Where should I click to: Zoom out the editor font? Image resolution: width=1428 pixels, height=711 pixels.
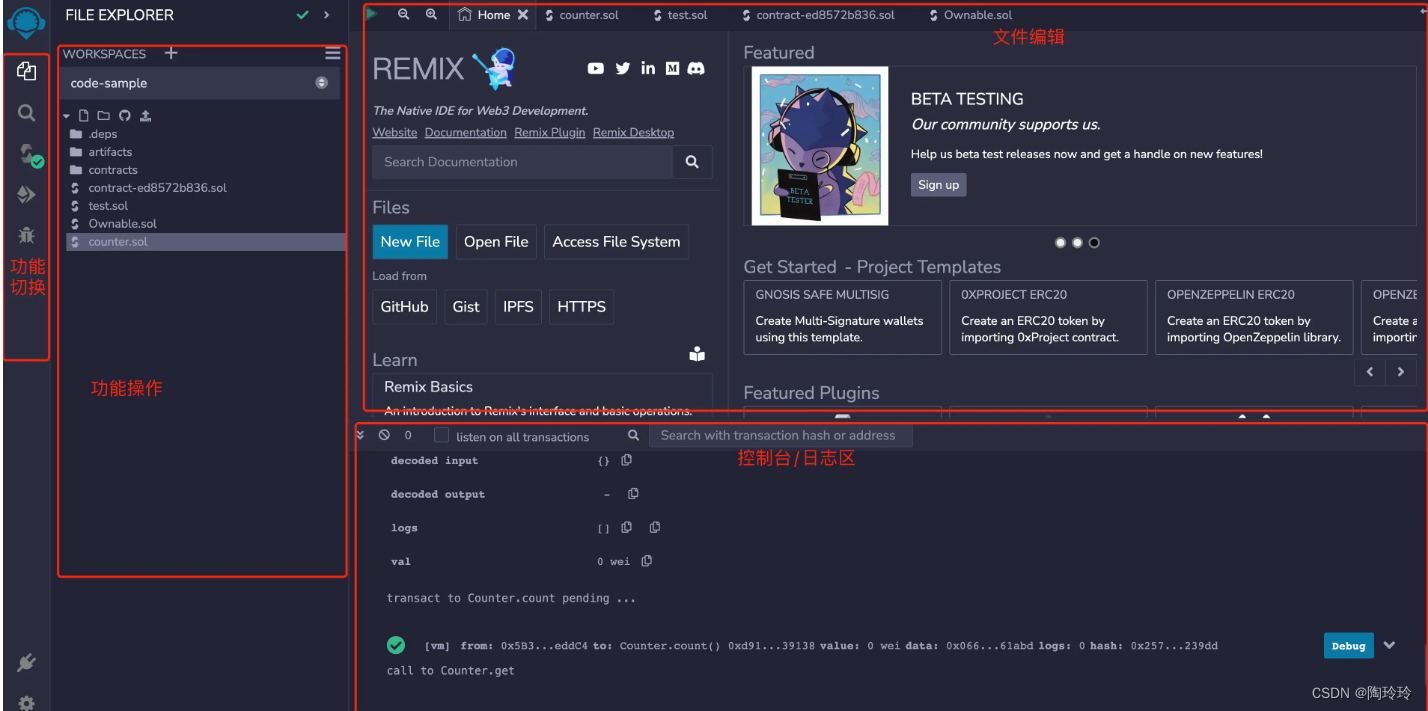click(404, 15)
